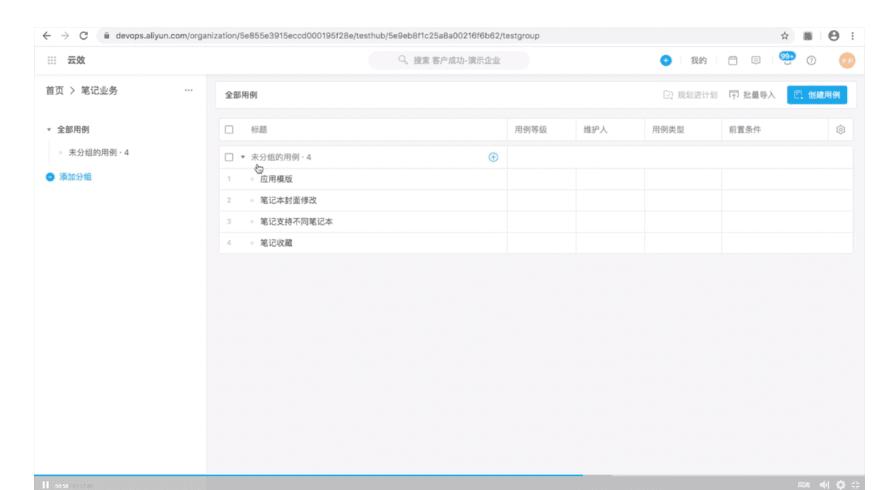Image resolution: width=874 pixels, height=490 pixels.
Task: Open the 应用模版 test case
Action: coord(276,179)
